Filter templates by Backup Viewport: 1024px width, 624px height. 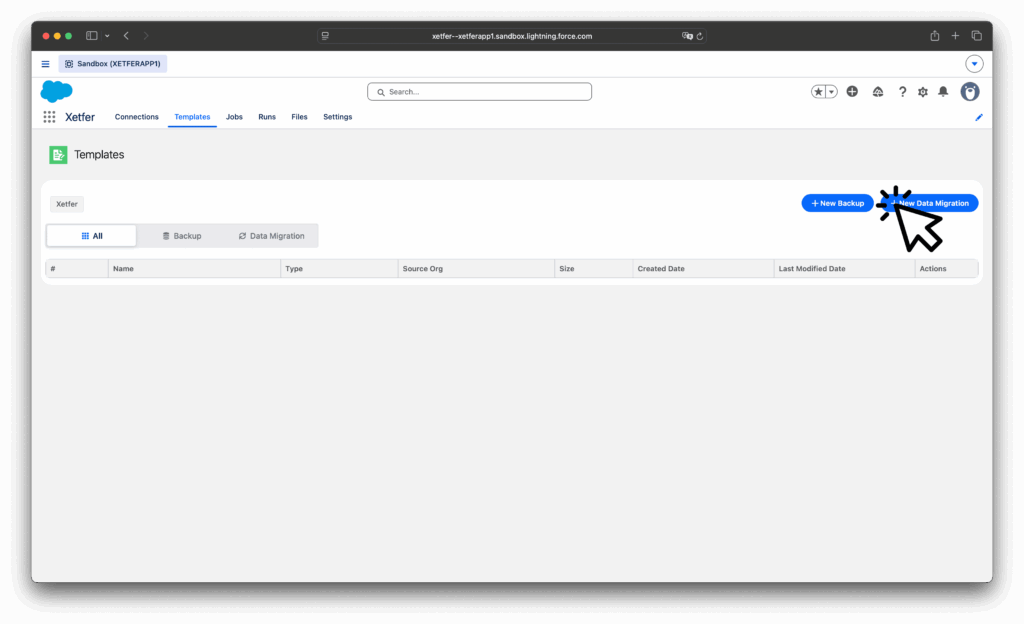click(x=182, y=236)
